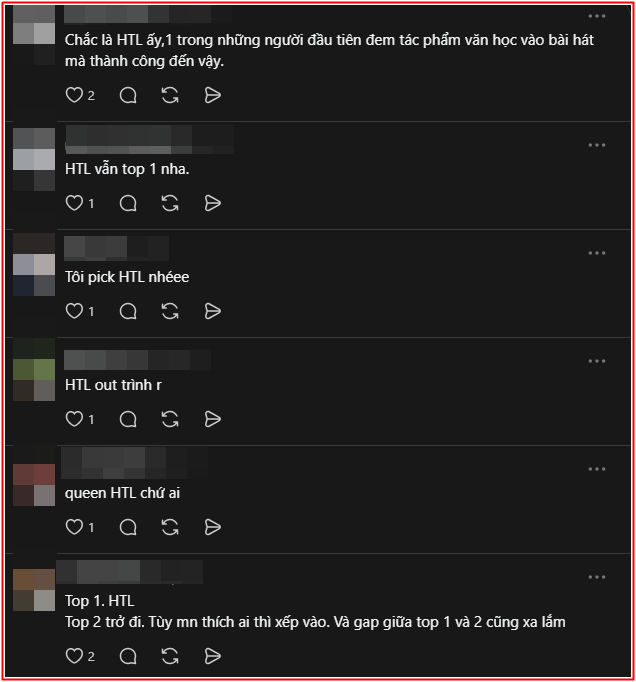Image resolution: width=636 pixels, height=682 pixels.
Task: Share the 'queen HTL chứ ai' comment
Action: [x=212, y=527]
